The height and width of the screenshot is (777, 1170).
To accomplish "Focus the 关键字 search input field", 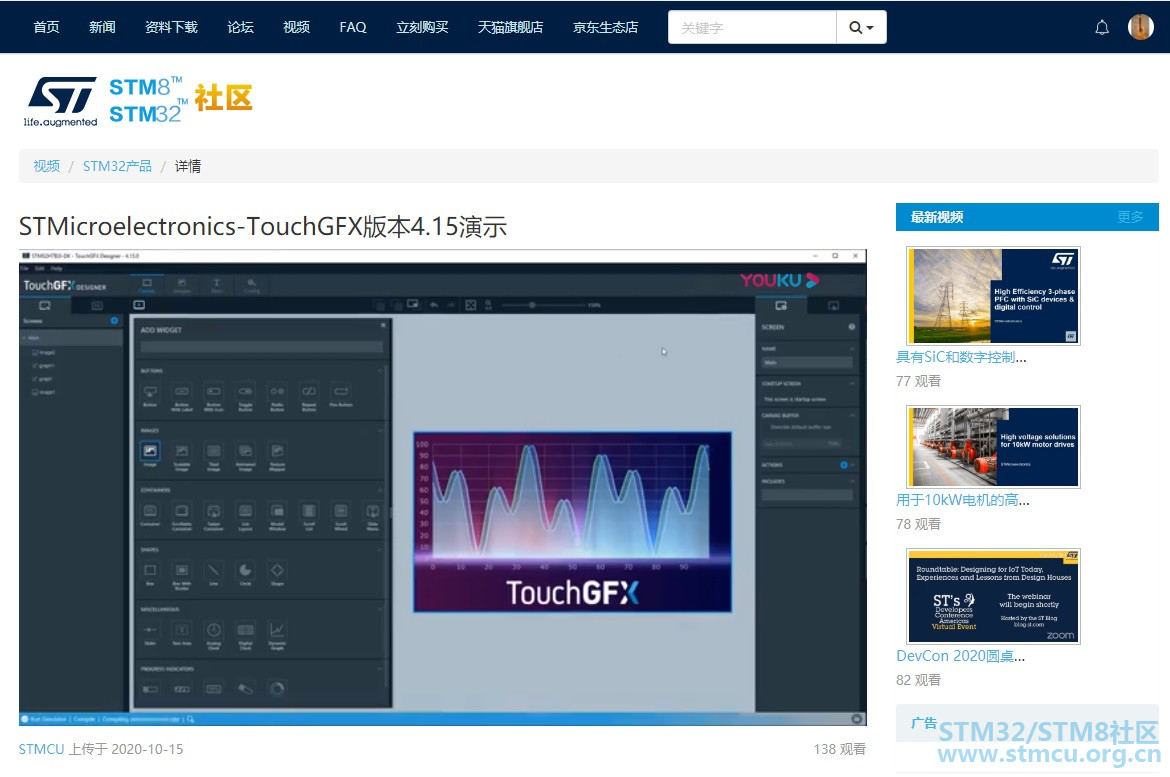I will pyautogui.click(x=752, y=28).
